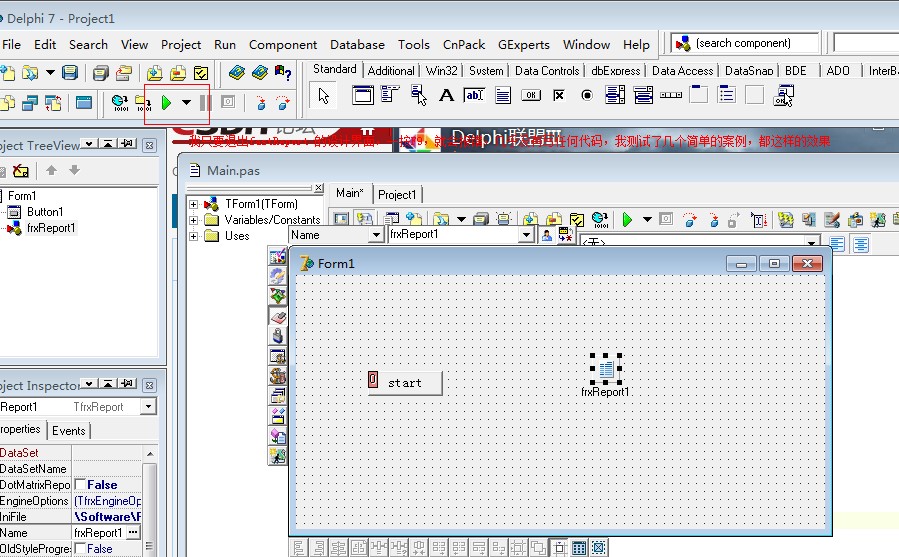
Task: Expand the Uses tree node
Action: 193,236
